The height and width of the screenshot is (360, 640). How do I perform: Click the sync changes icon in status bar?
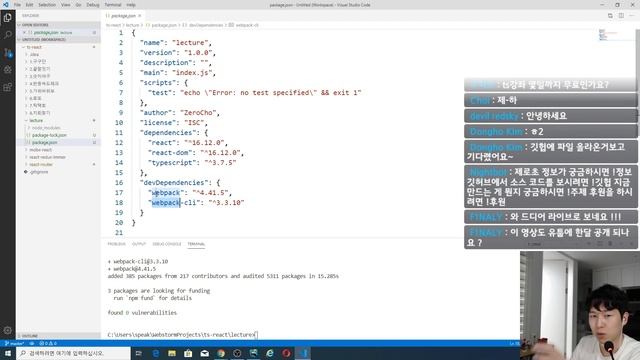coord(31,343)
